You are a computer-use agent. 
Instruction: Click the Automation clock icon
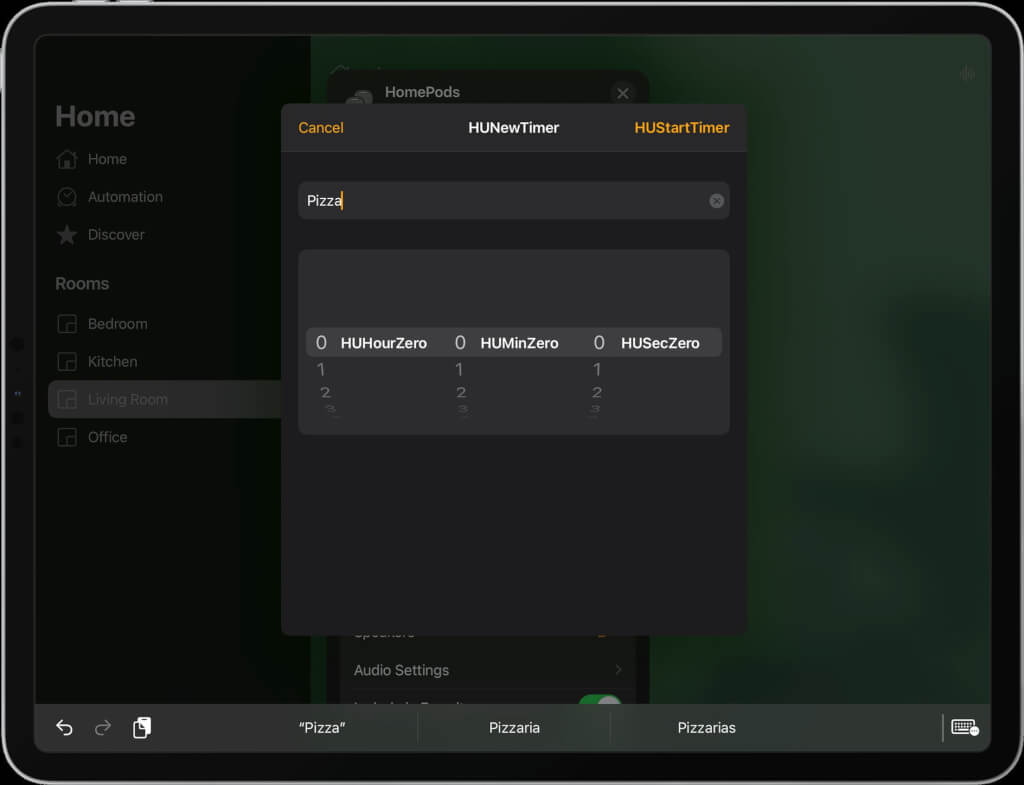(67, 197)
